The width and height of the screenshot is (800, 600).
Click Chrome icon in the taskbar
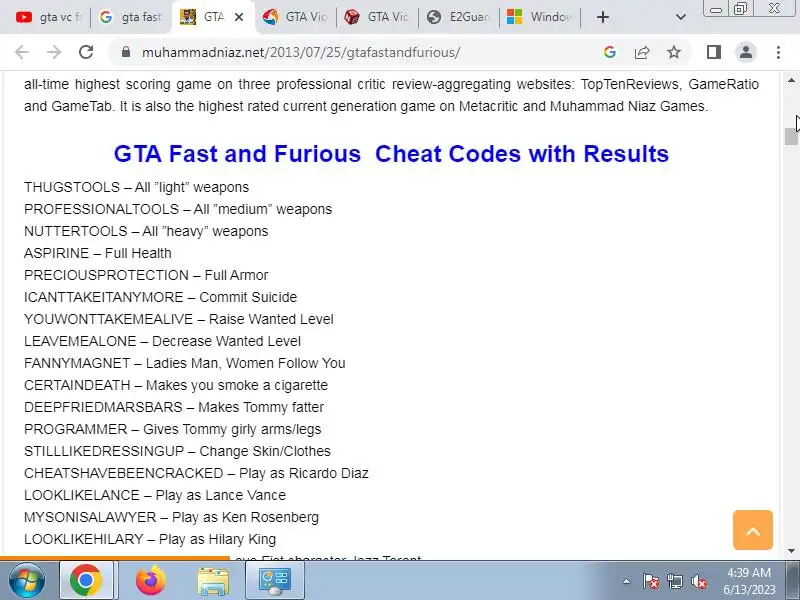tap(86, 580)
